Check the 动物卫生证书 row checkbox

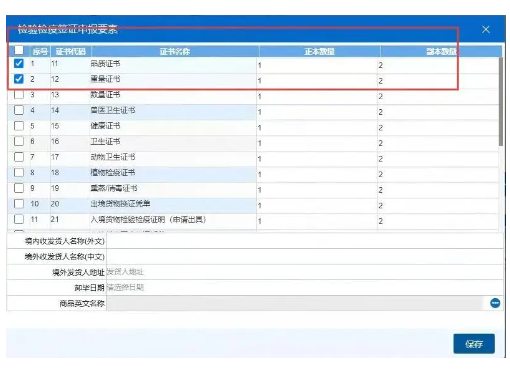point(19,157)
